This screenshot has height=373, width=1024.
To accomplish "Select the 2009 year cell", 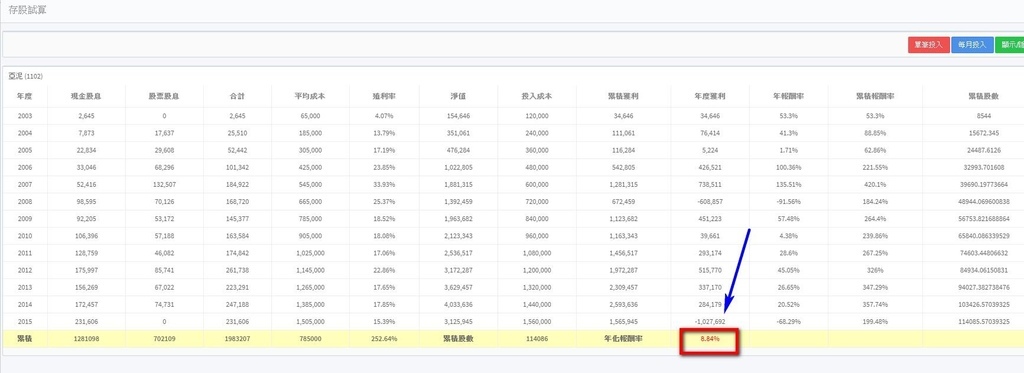I will point(25,219).
